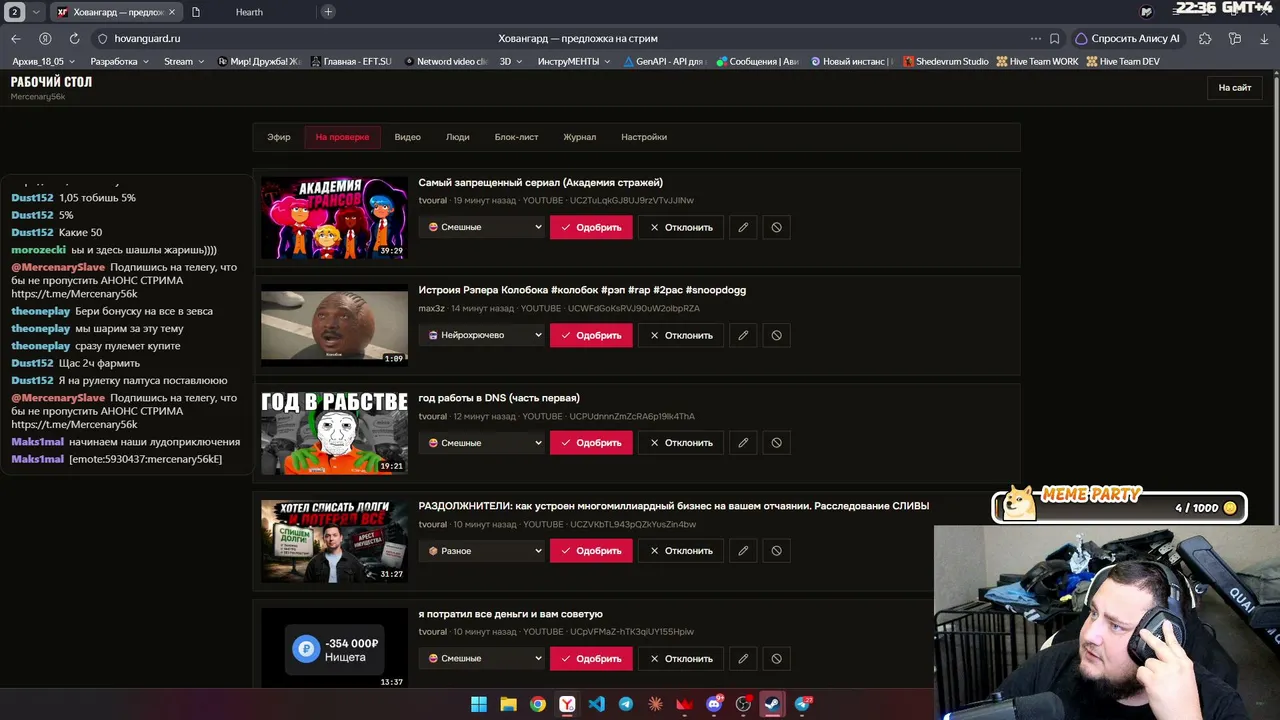Switch to the Эфир tab
1280x720 pixels.
(279, 137)
